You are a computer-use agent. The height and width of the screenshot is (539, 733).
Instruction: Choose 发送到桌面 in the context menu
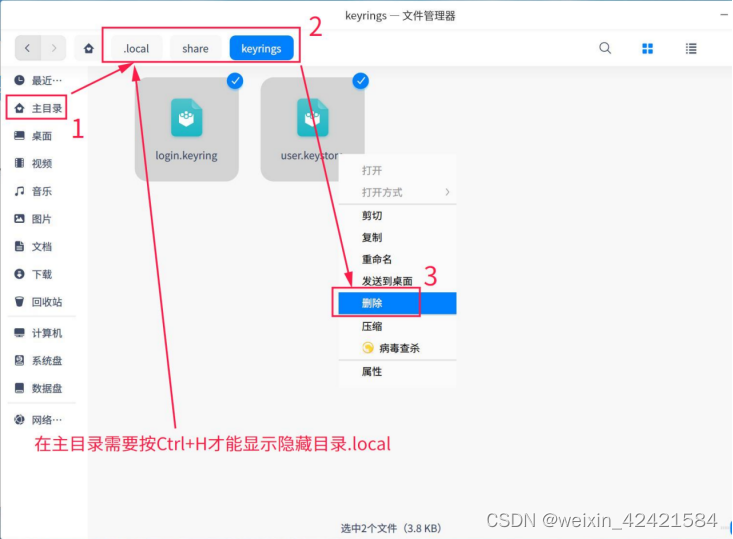pyautogui.click(x=397, y=281)
